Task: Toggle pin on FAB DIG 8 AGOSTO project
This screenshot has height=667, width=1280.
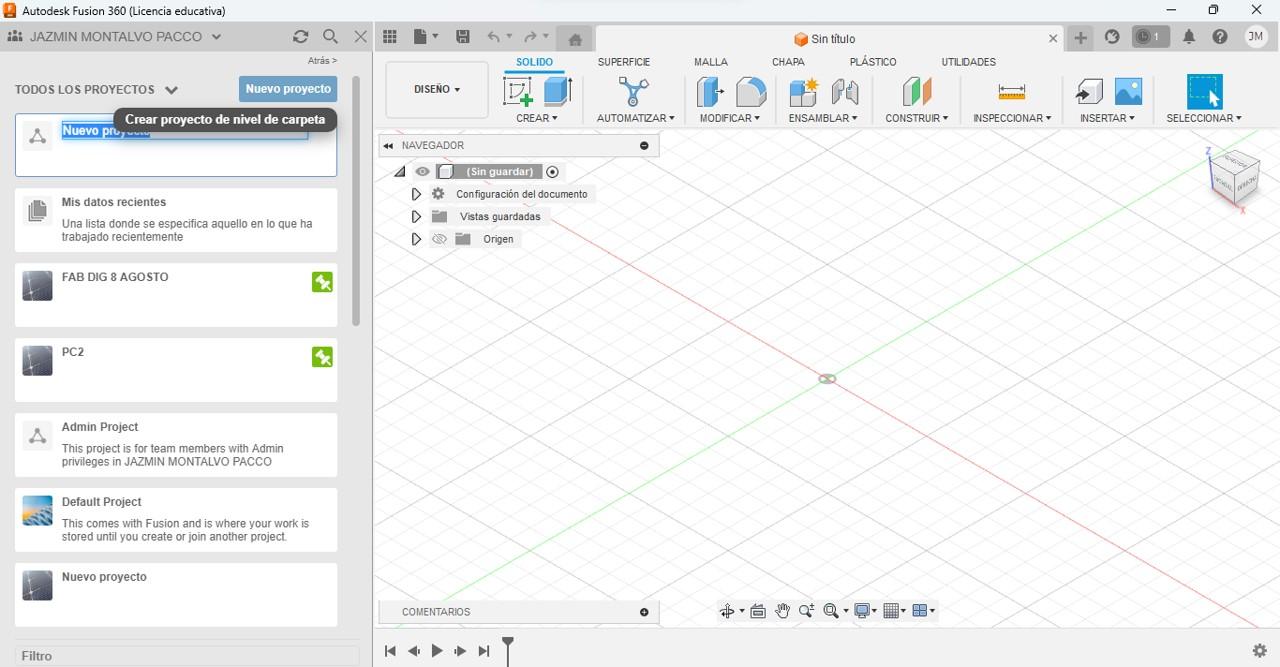Action: pos(322,282)
